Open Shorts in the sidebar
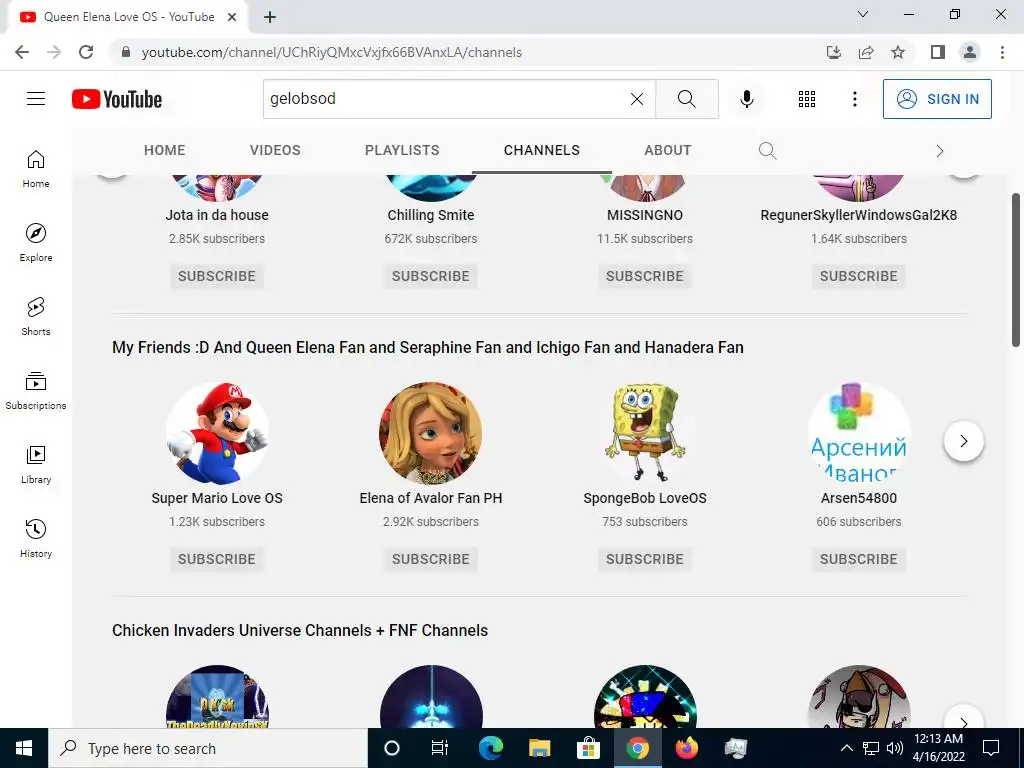The height and width of the screenshot is (768, 1024). [36, 317]
